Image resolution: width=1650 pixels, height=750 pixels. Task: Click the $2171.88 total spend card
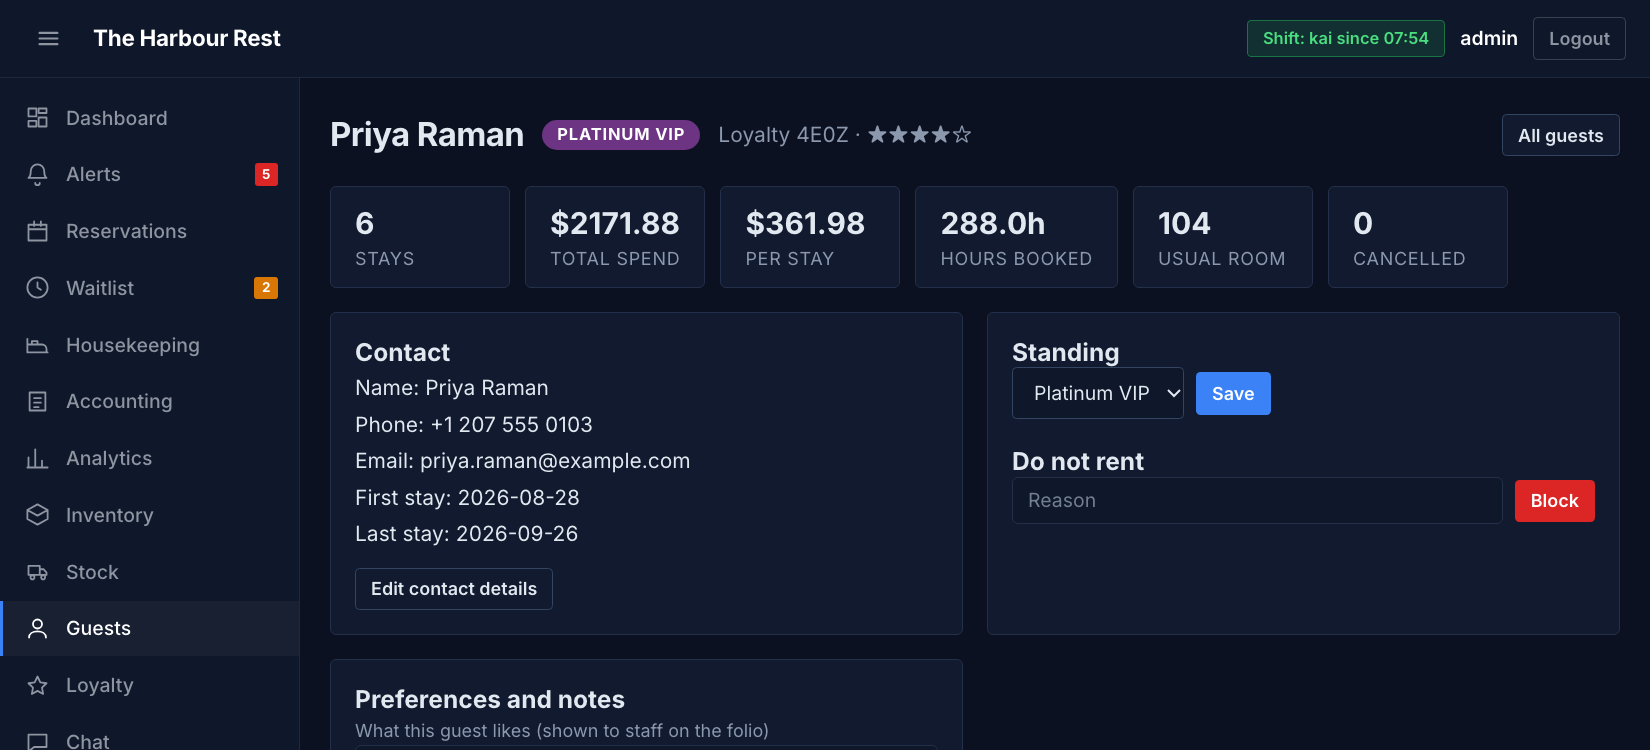(x=615, y=237)
